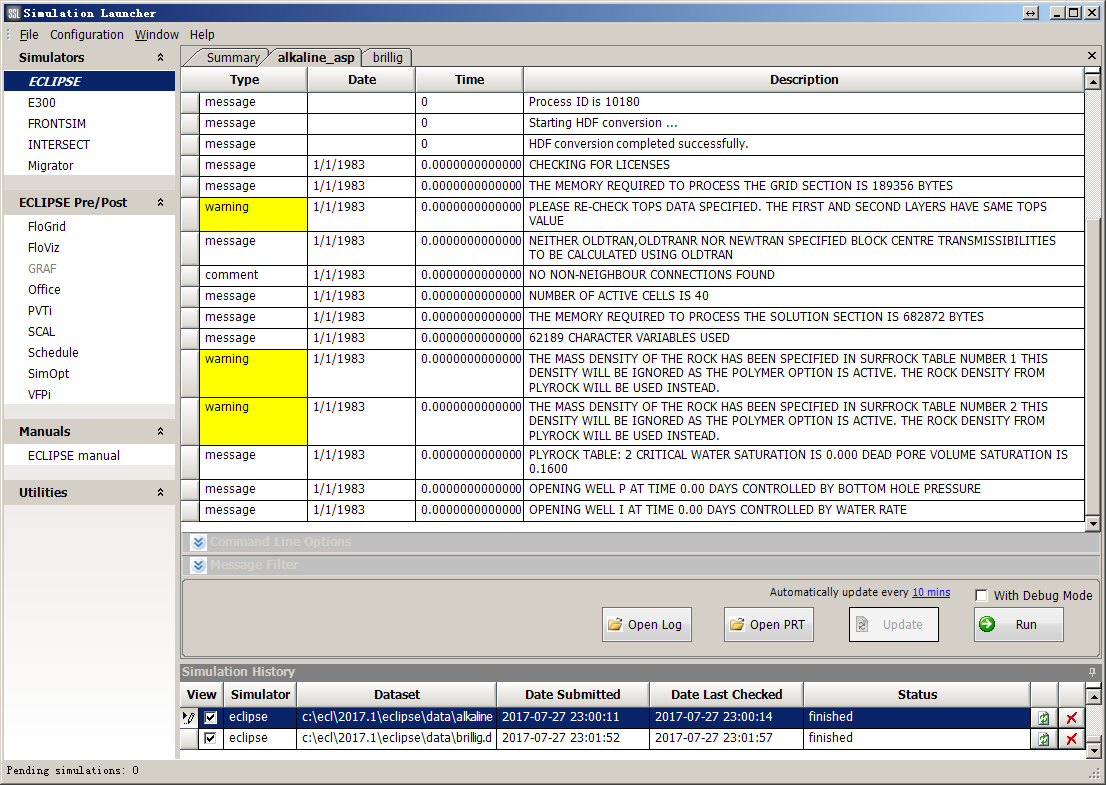Click the double-arrow icon in the title bar
This screenshot has height=785, width=1106.
coord(1031,13)
